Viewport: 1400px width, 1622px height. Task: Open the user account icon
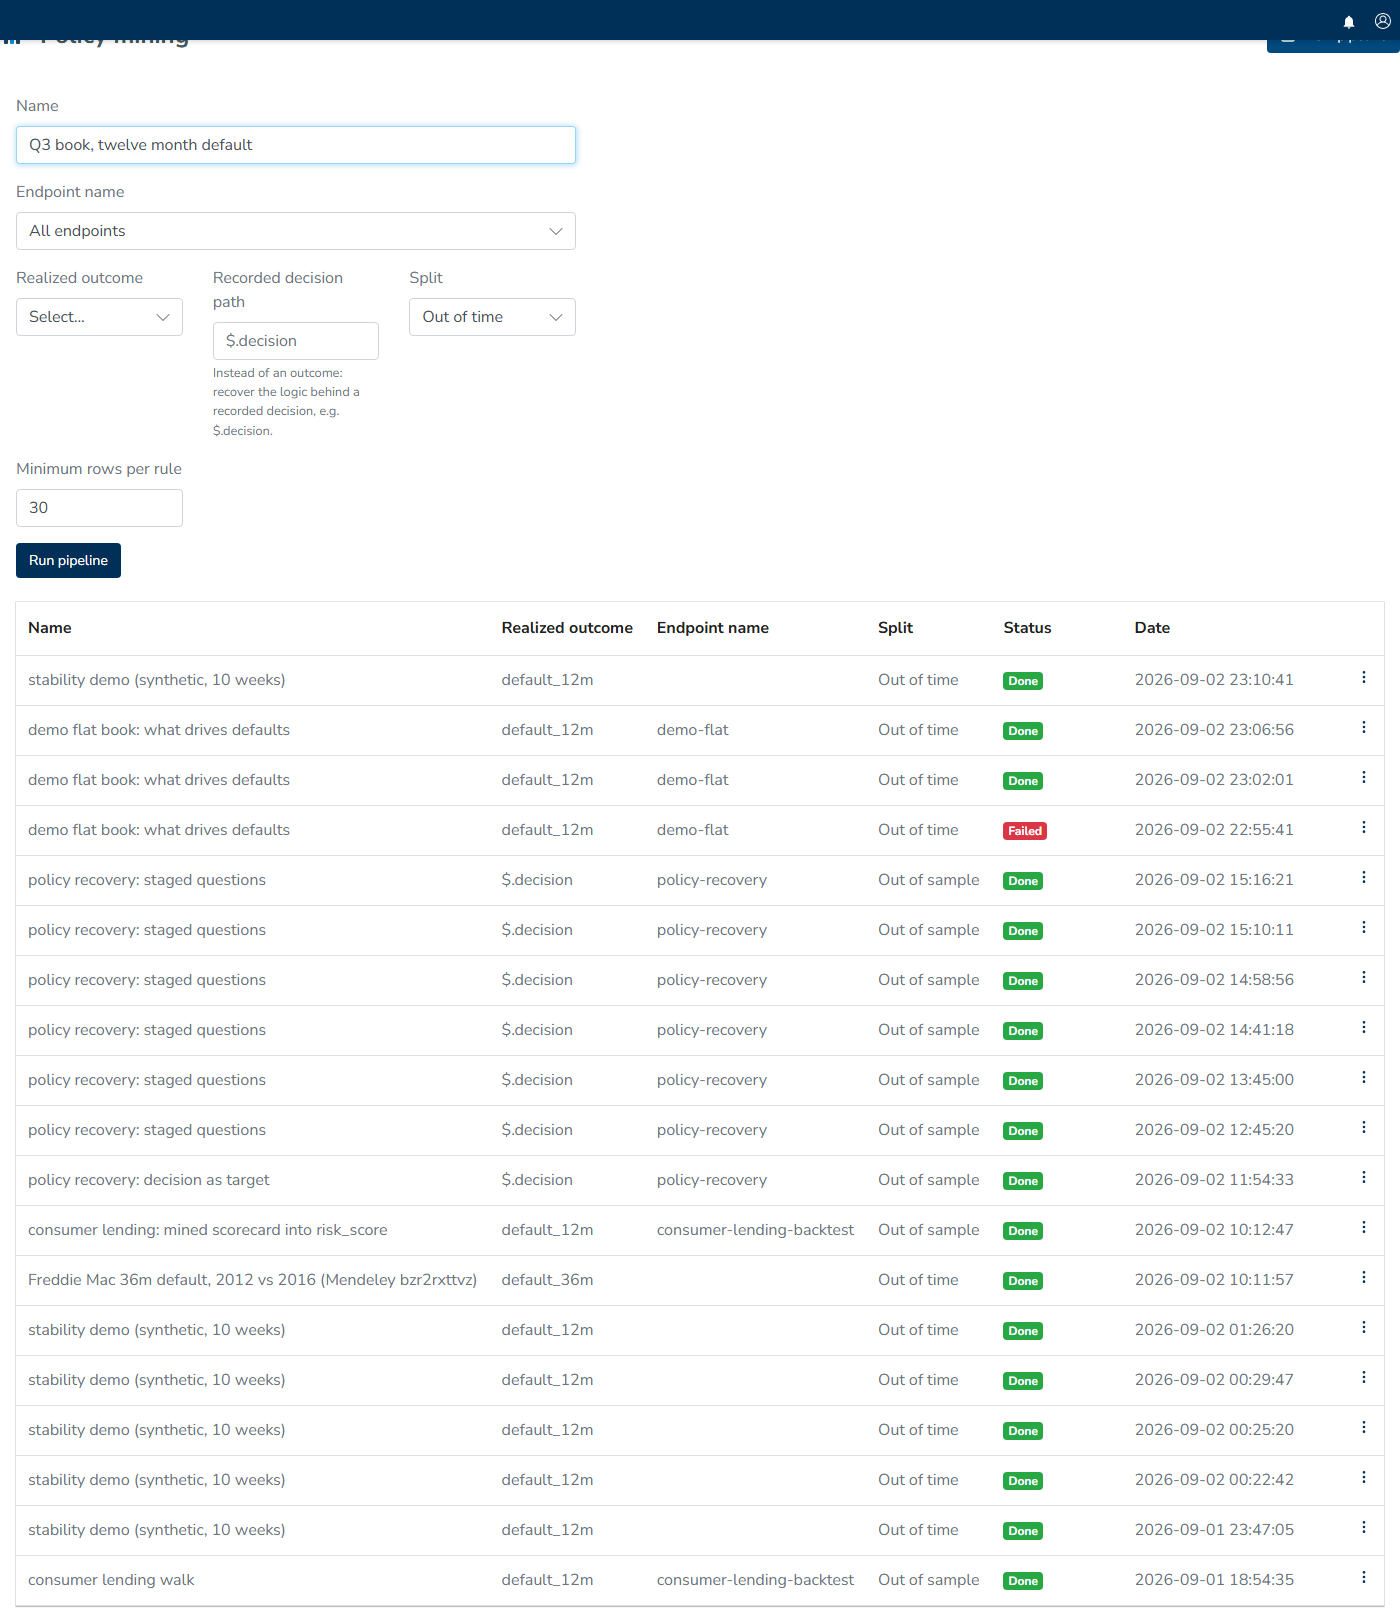(x=1383, y=21)
